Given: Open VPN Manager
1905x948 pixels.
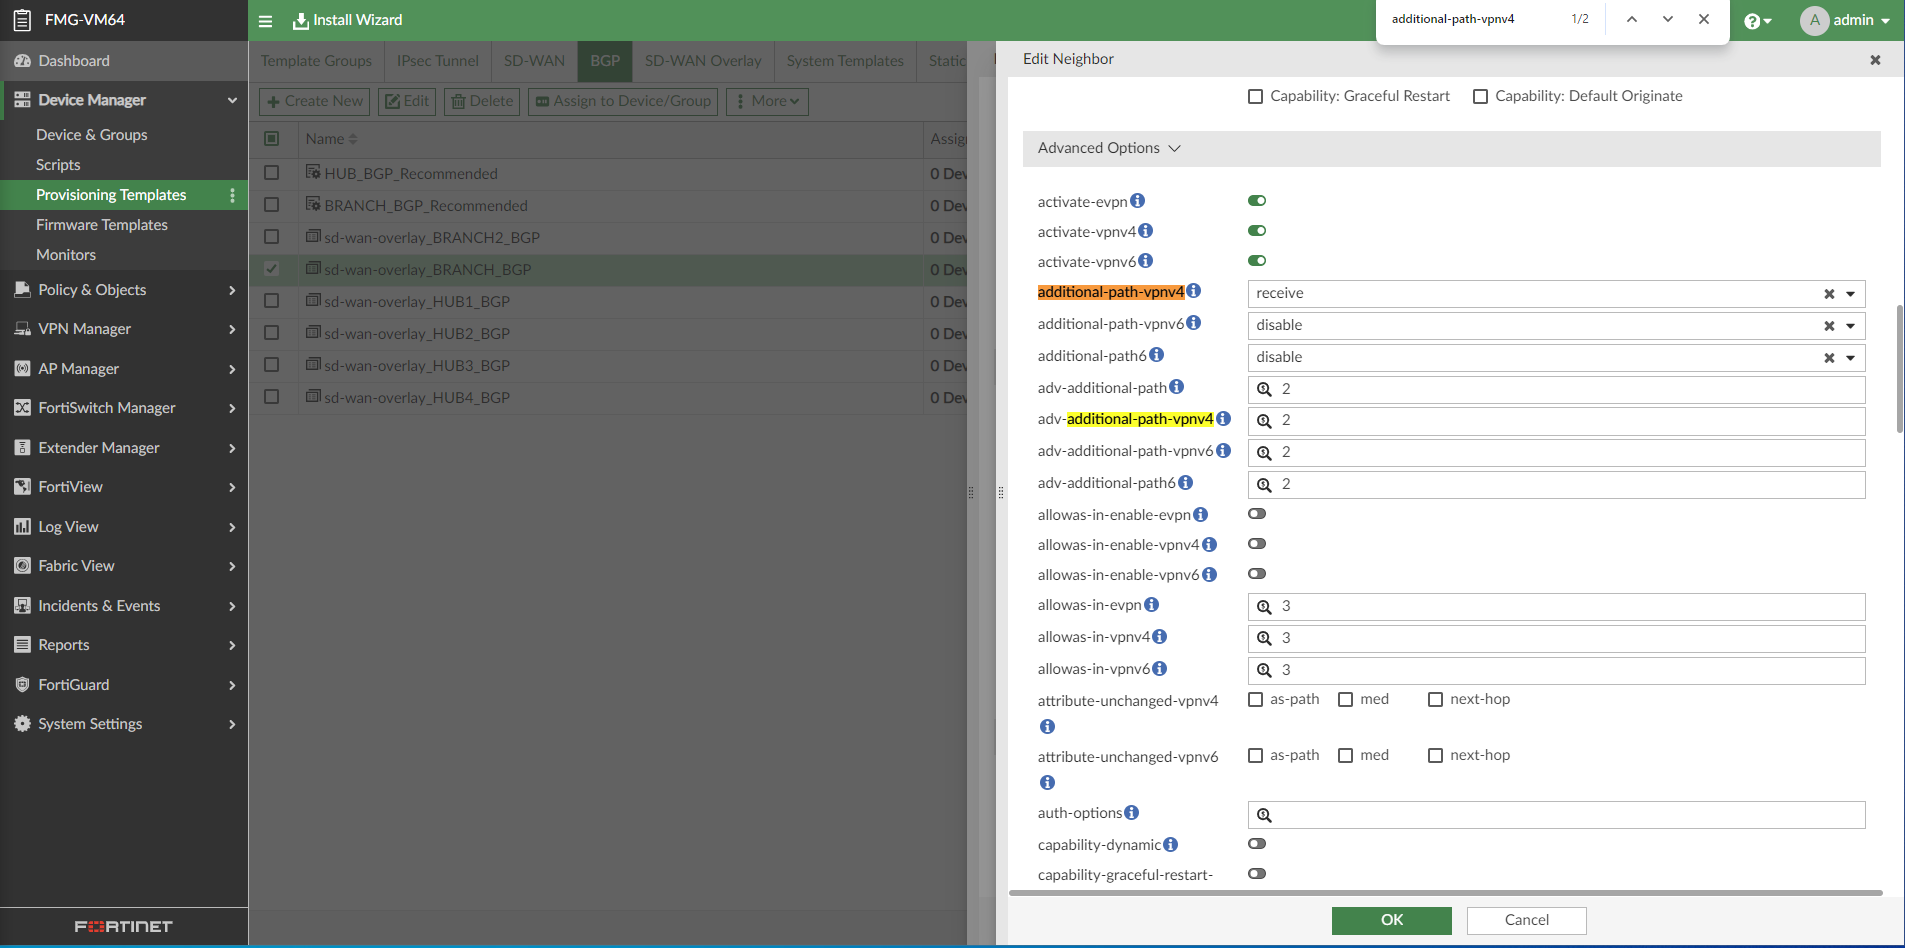Looking at the screenshot, I should pos(84,328).
